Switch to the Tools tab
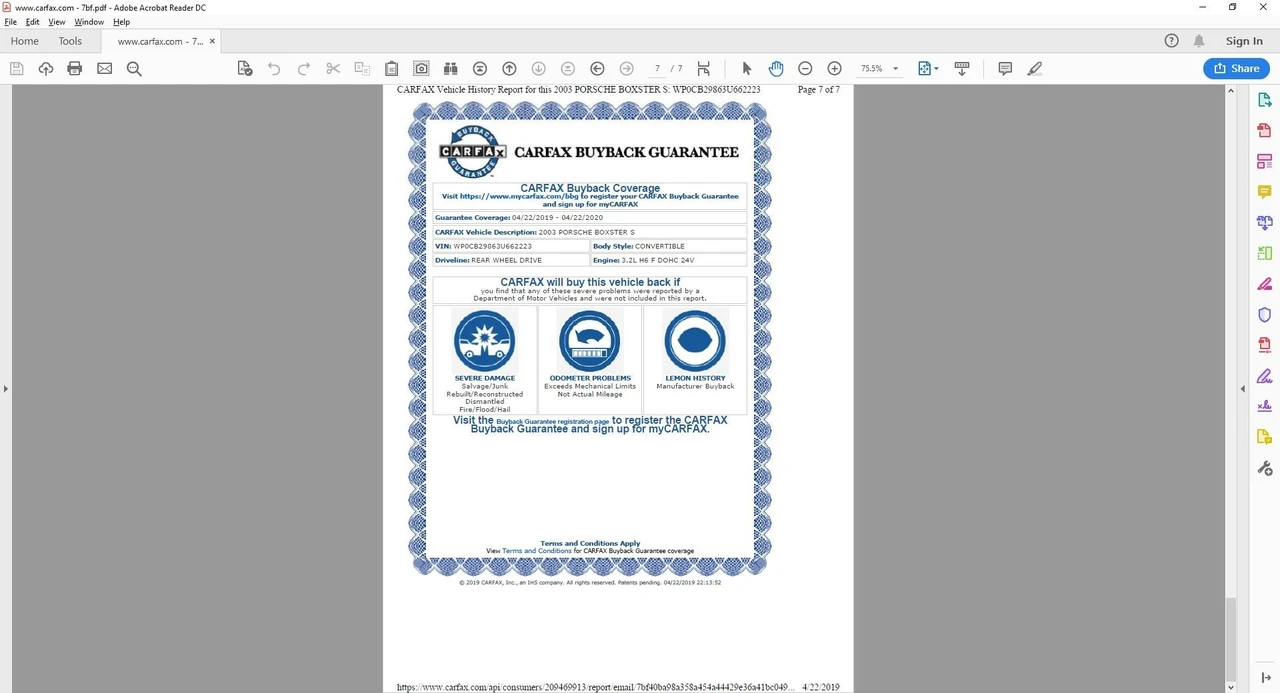 tap(70, 41)
